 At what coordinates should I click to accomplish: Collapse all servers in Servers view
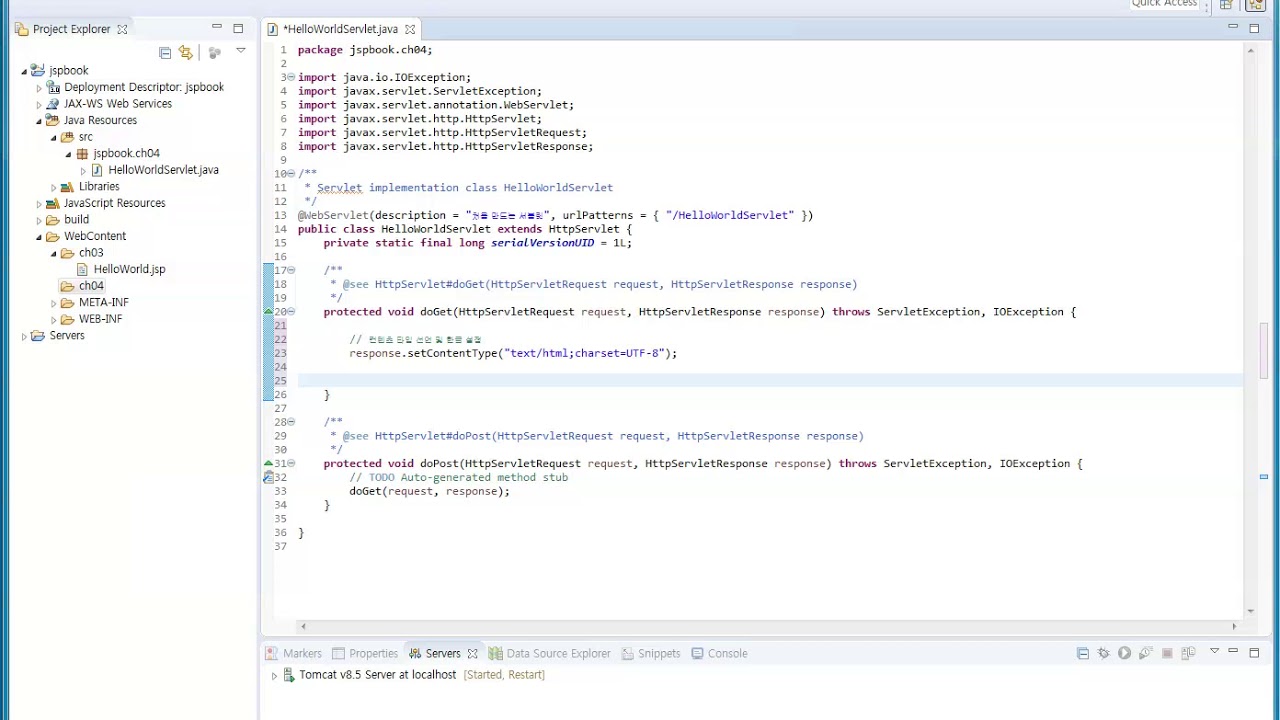click(1082, 653)
